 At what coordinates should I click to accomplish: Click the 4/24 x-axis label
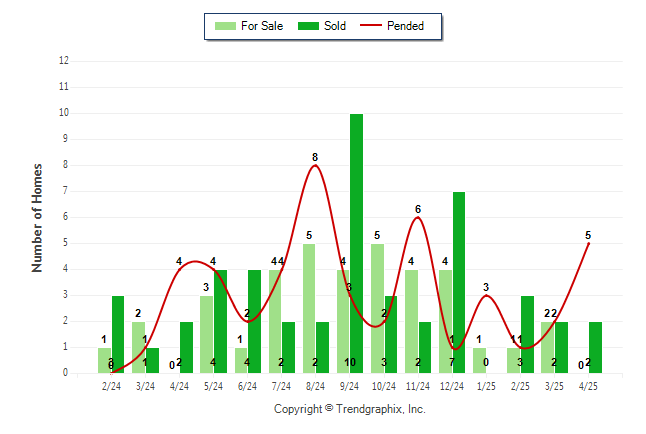[179, 386]
